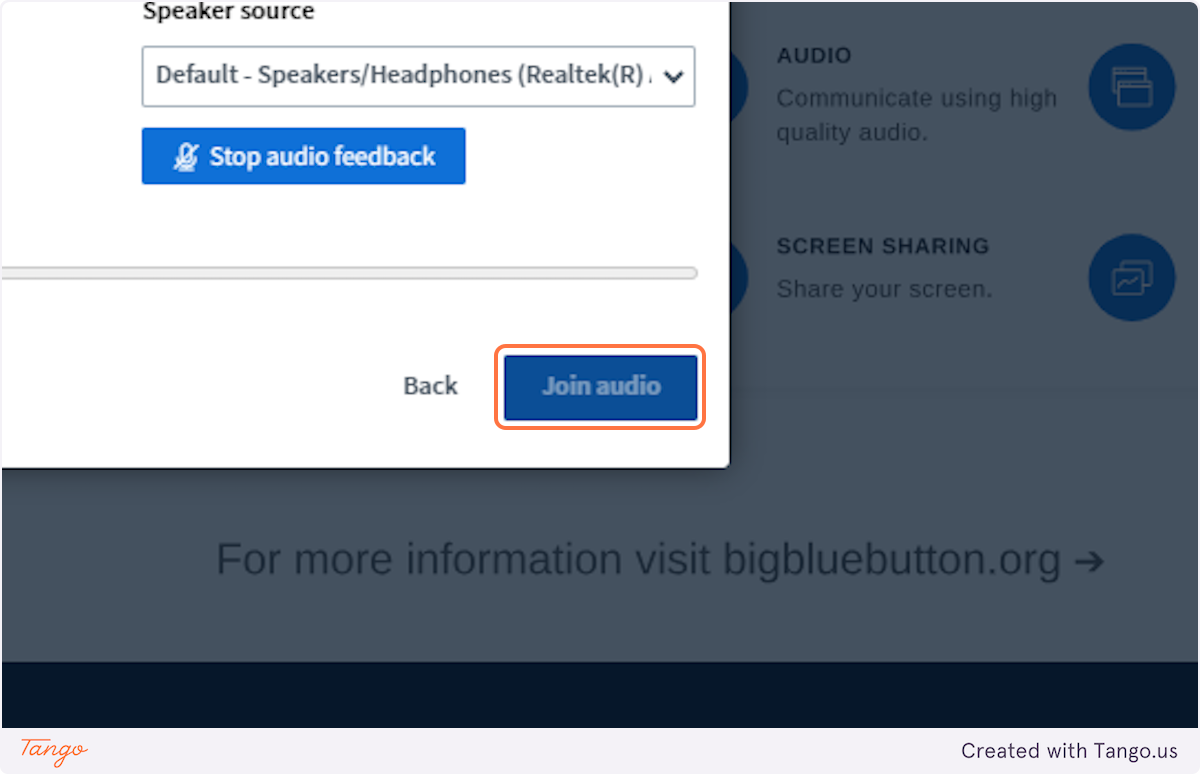Select the SCREEN SHARING feature heading
Image resolution: width=1200 pixels, height=774 pixels.
coord(883,246)
